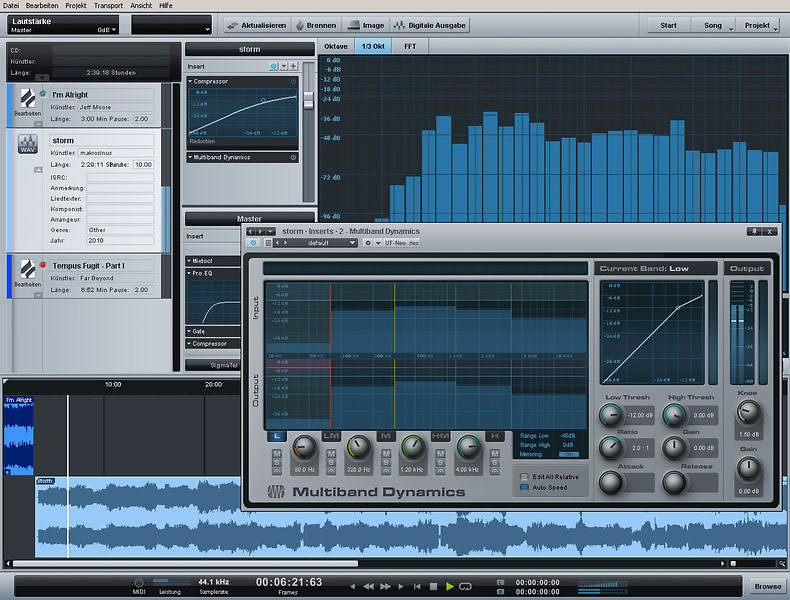Image resolution: width=790 pixels, height=600 pixels.
Task: Open the Bearbeiten menu
Action: [x=42, y=6]
